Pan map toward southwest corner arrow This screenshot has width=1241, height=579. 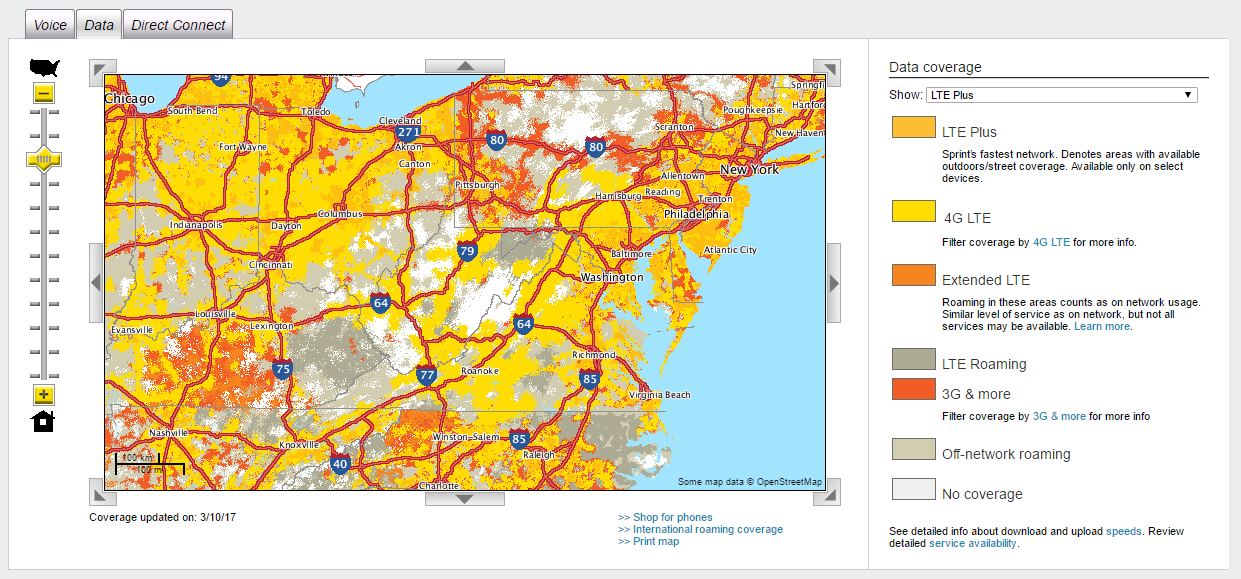[x=103, y=492]
